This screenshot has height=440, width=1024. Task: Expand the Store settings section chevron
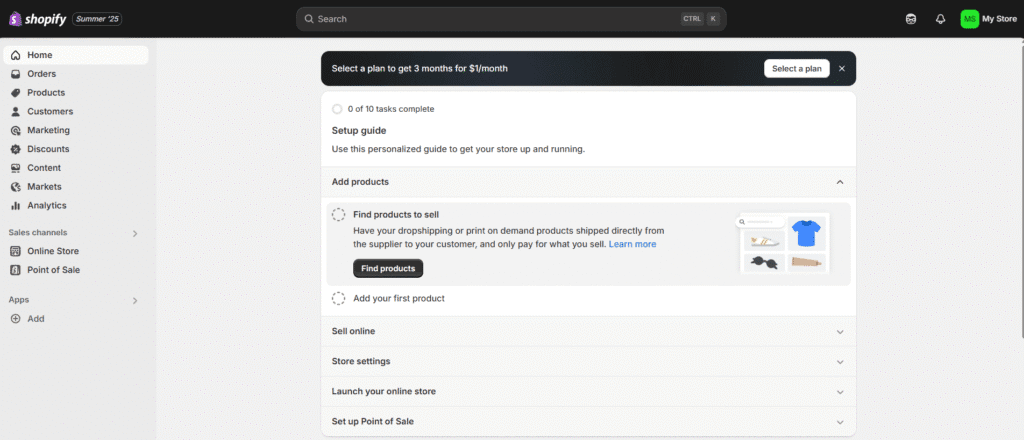pyautogui.click(x=840, y=362)
